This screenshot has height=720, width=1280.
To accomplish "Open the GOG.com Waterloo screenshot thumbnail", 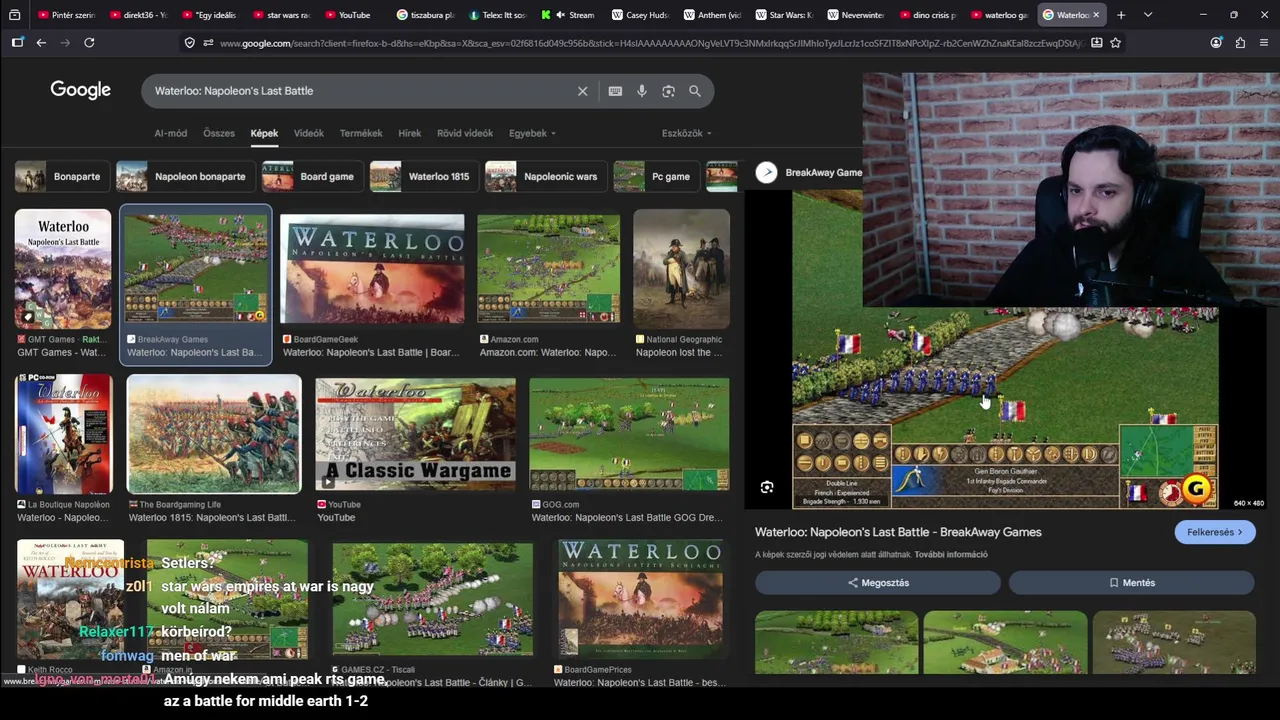I will [x=629, y=434].
